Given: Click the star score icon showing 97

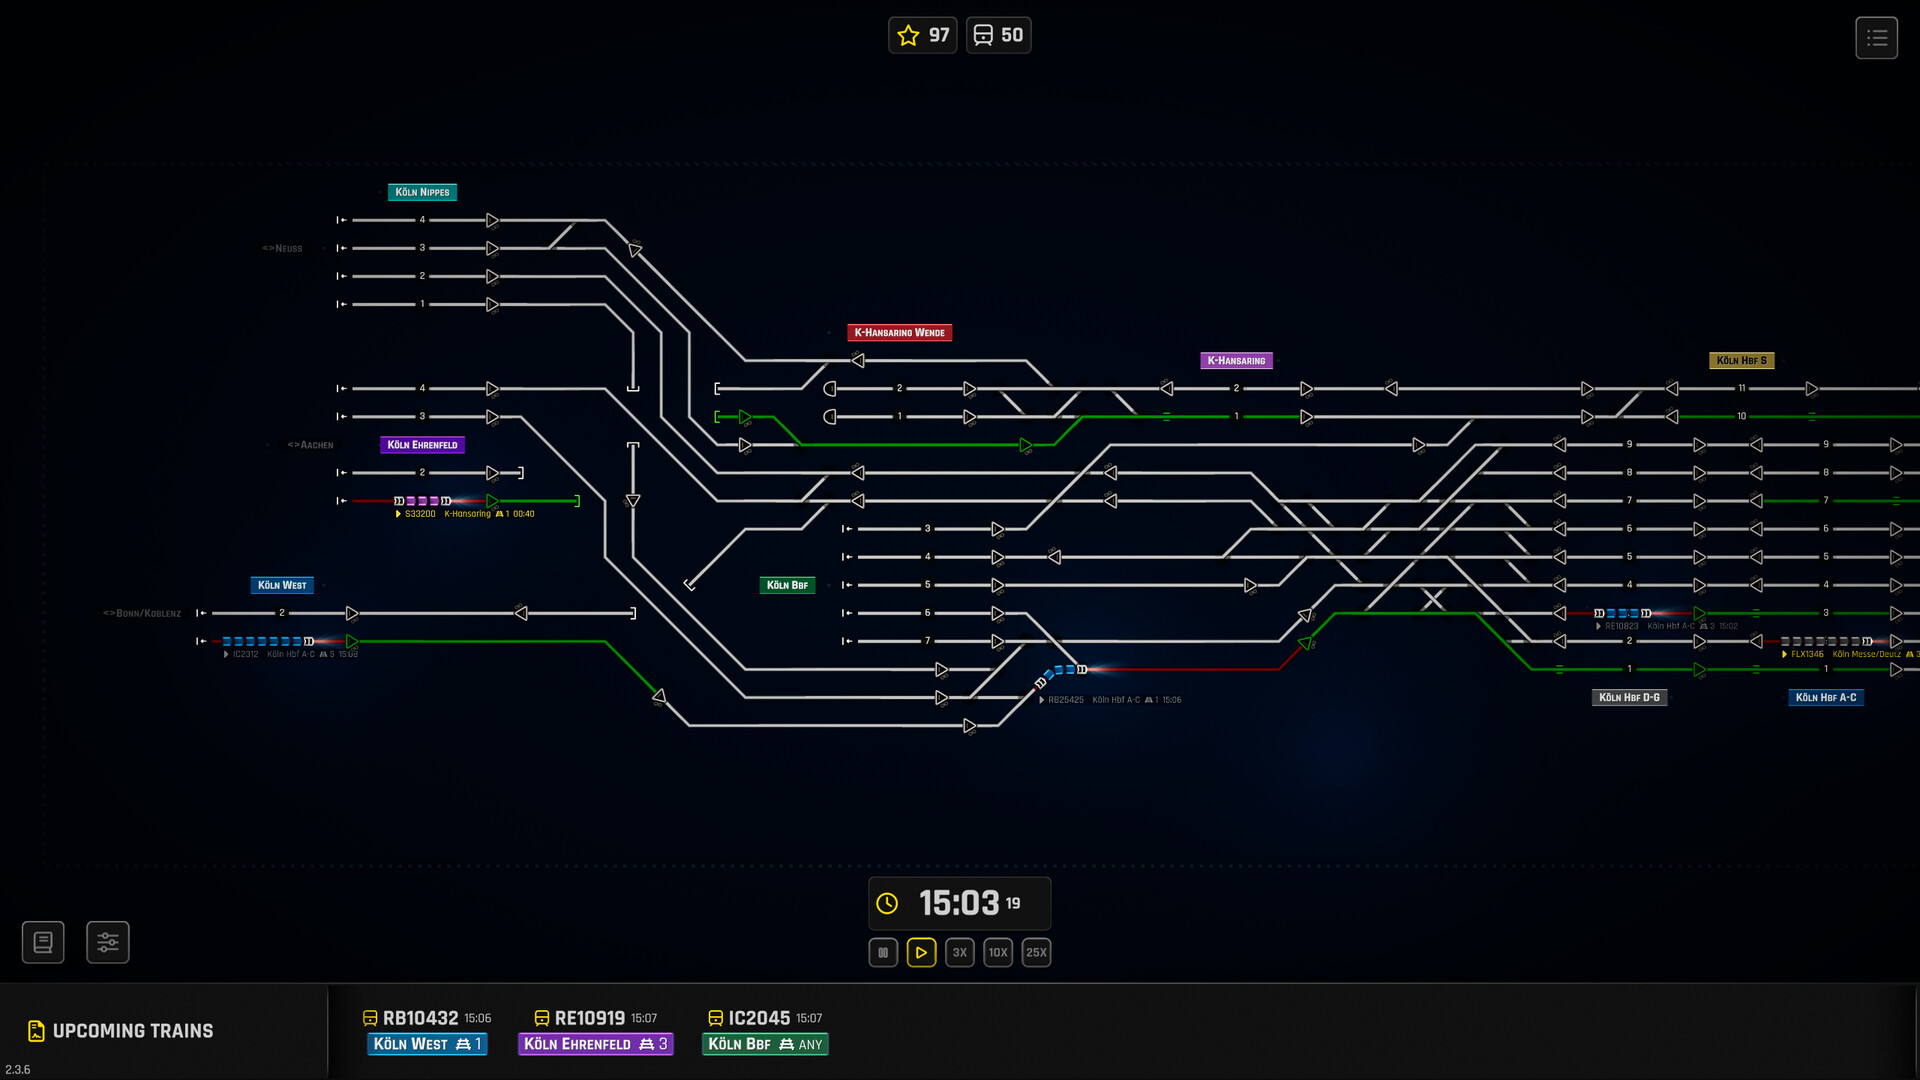Looking at the screenshot, I should point(908,36).
